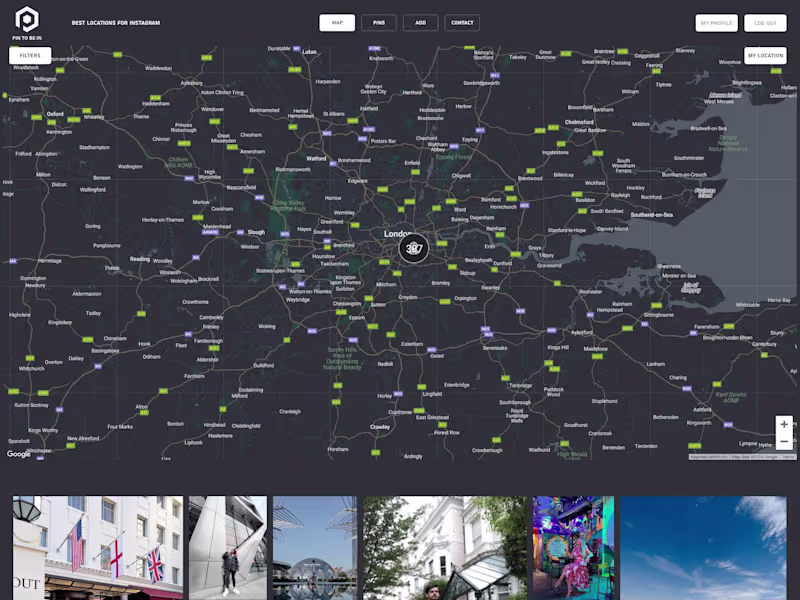Image resolution: width=800 pixels, height=600 pixels.
Task: Open the glass dome reflection photo
Action: tap(315, 548)
